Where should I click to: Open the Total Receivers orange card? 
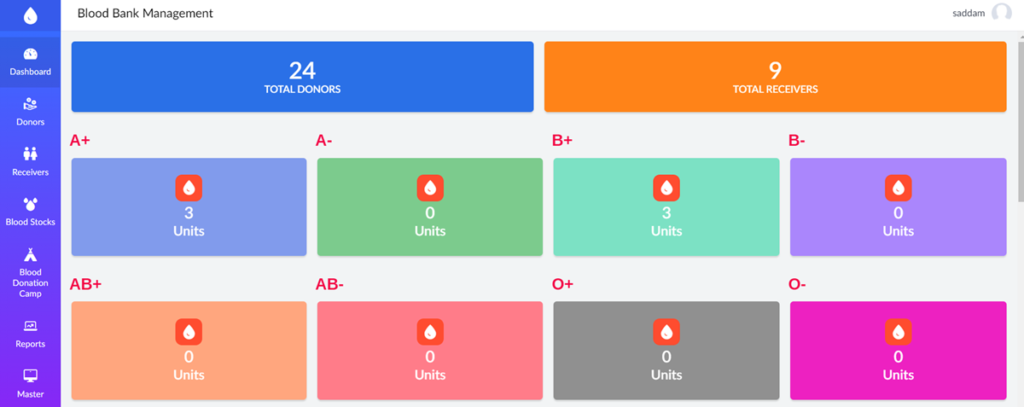775,76
